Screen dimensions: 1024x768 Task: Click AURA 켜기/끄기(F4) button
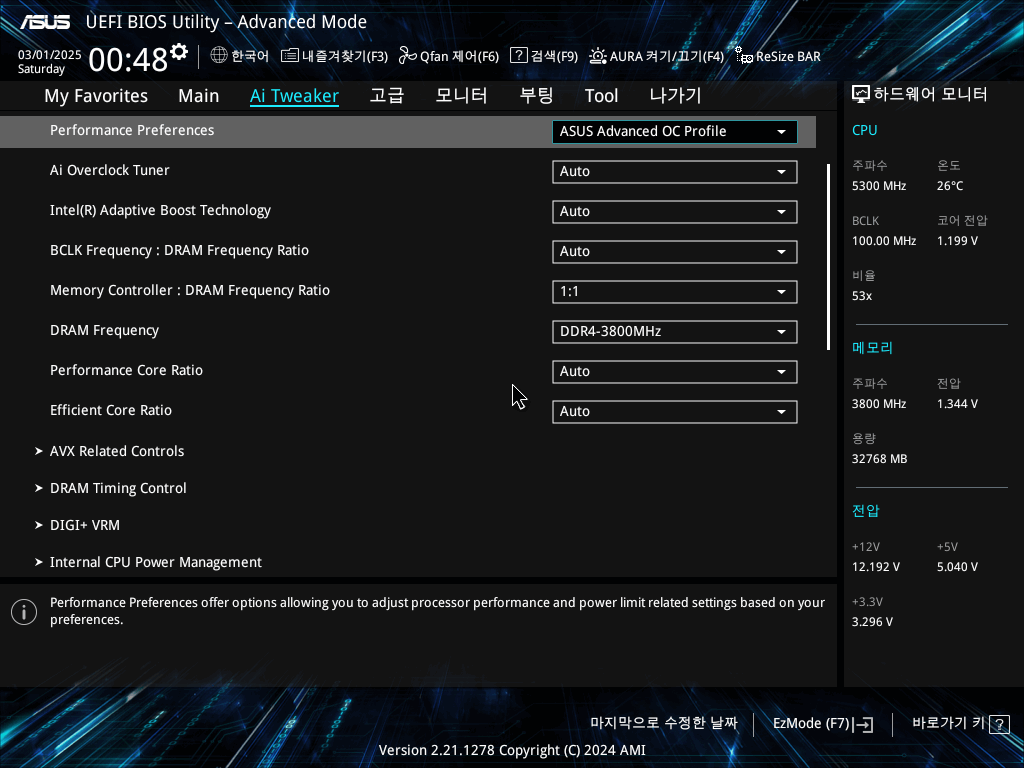click(656, 56)
